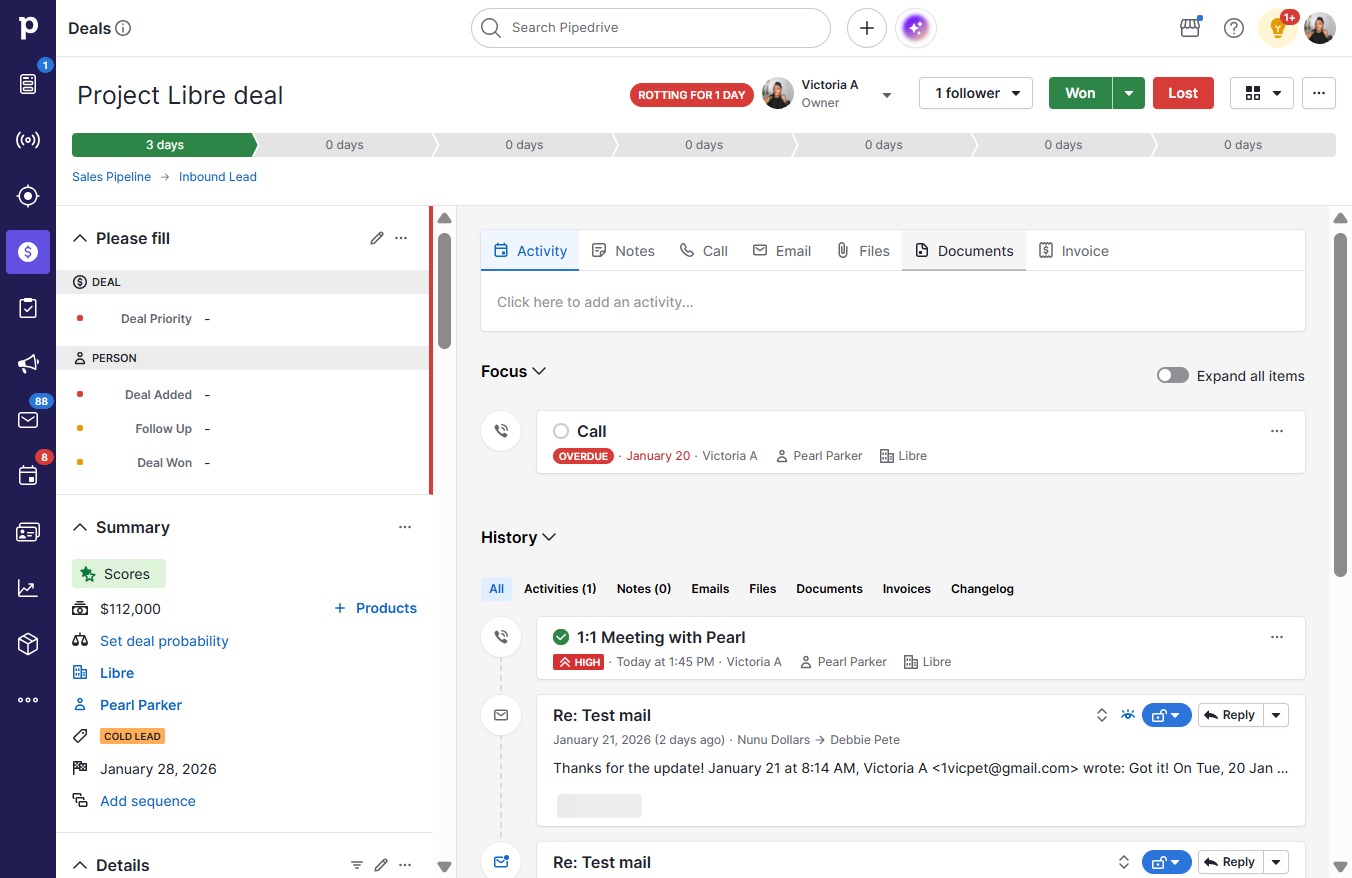Mark the overdue Call activity as done
1352x878 pixels.
561,431
